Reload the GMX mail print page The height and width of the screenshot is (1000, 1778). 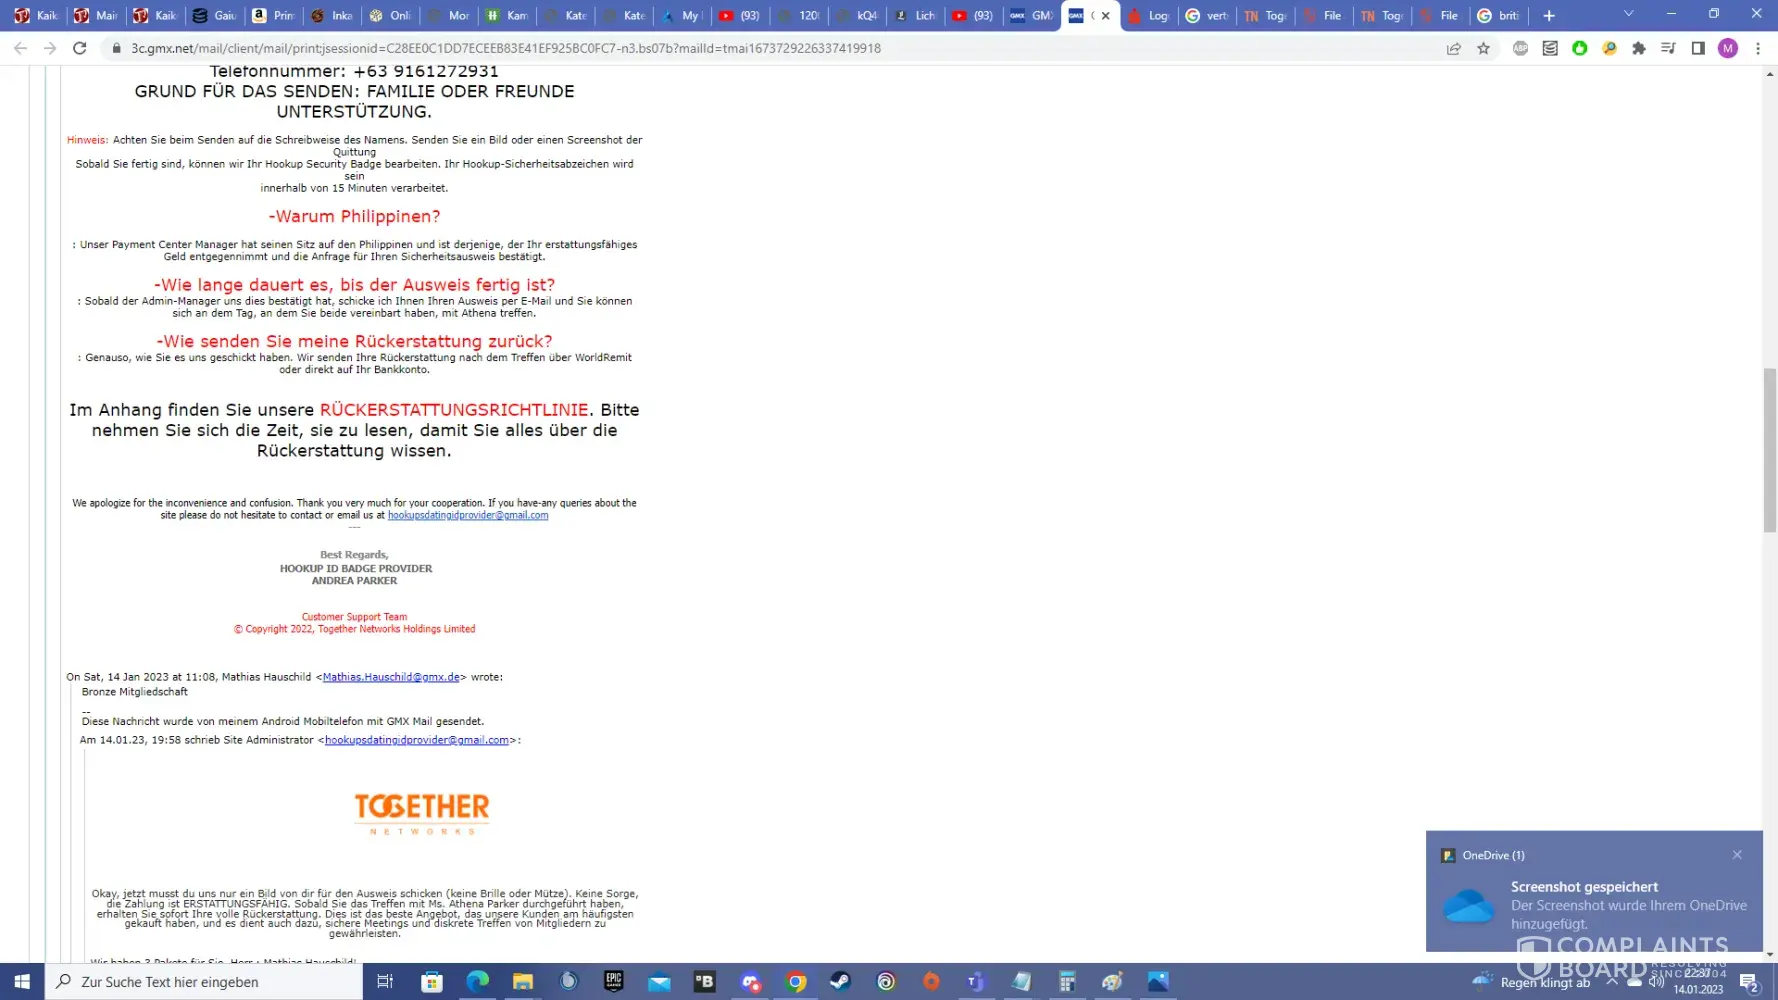[80, 48]
